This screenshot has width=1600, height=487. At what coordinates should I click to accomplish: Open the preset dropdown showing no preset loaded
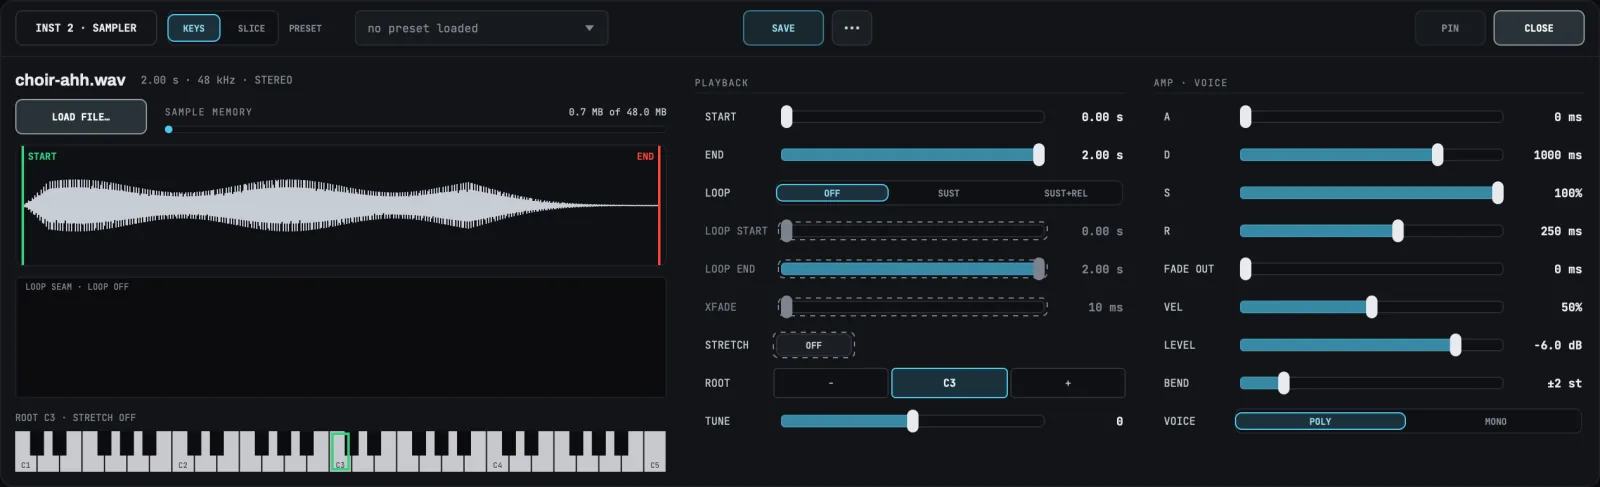481,28
